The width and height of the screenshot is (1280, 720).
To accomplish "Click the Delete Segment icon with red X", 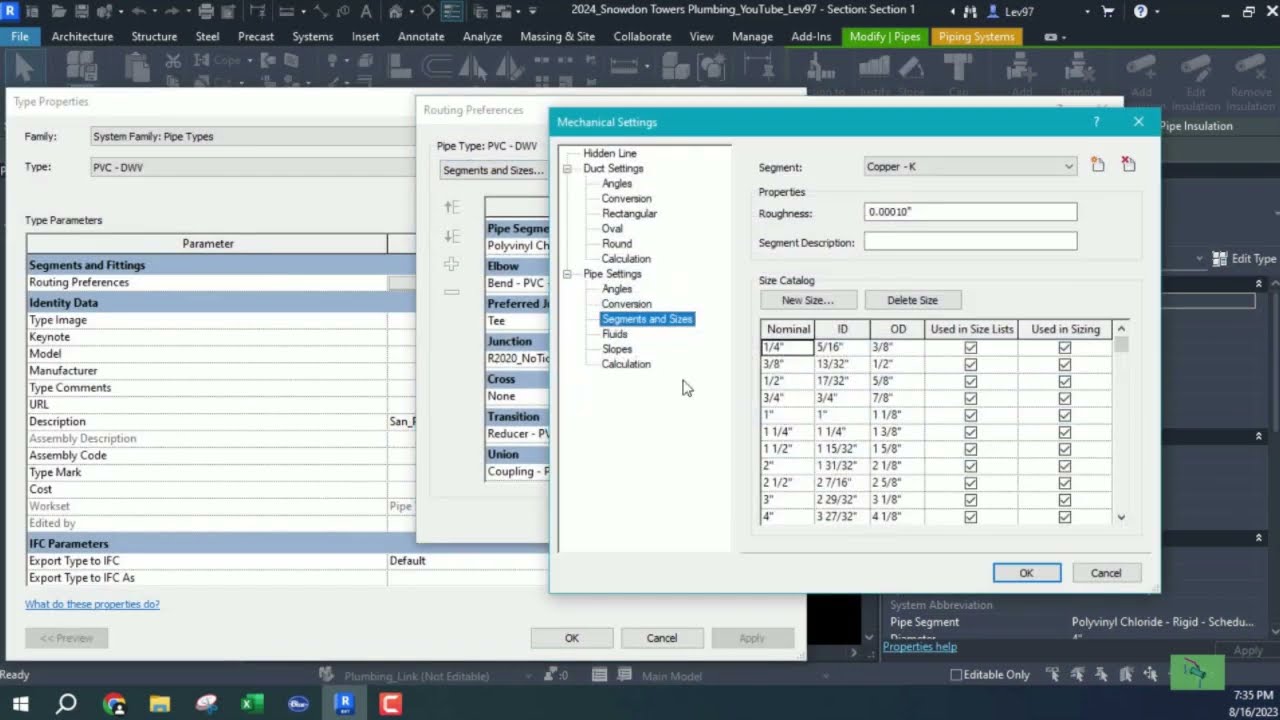I will pos(1129,165).
